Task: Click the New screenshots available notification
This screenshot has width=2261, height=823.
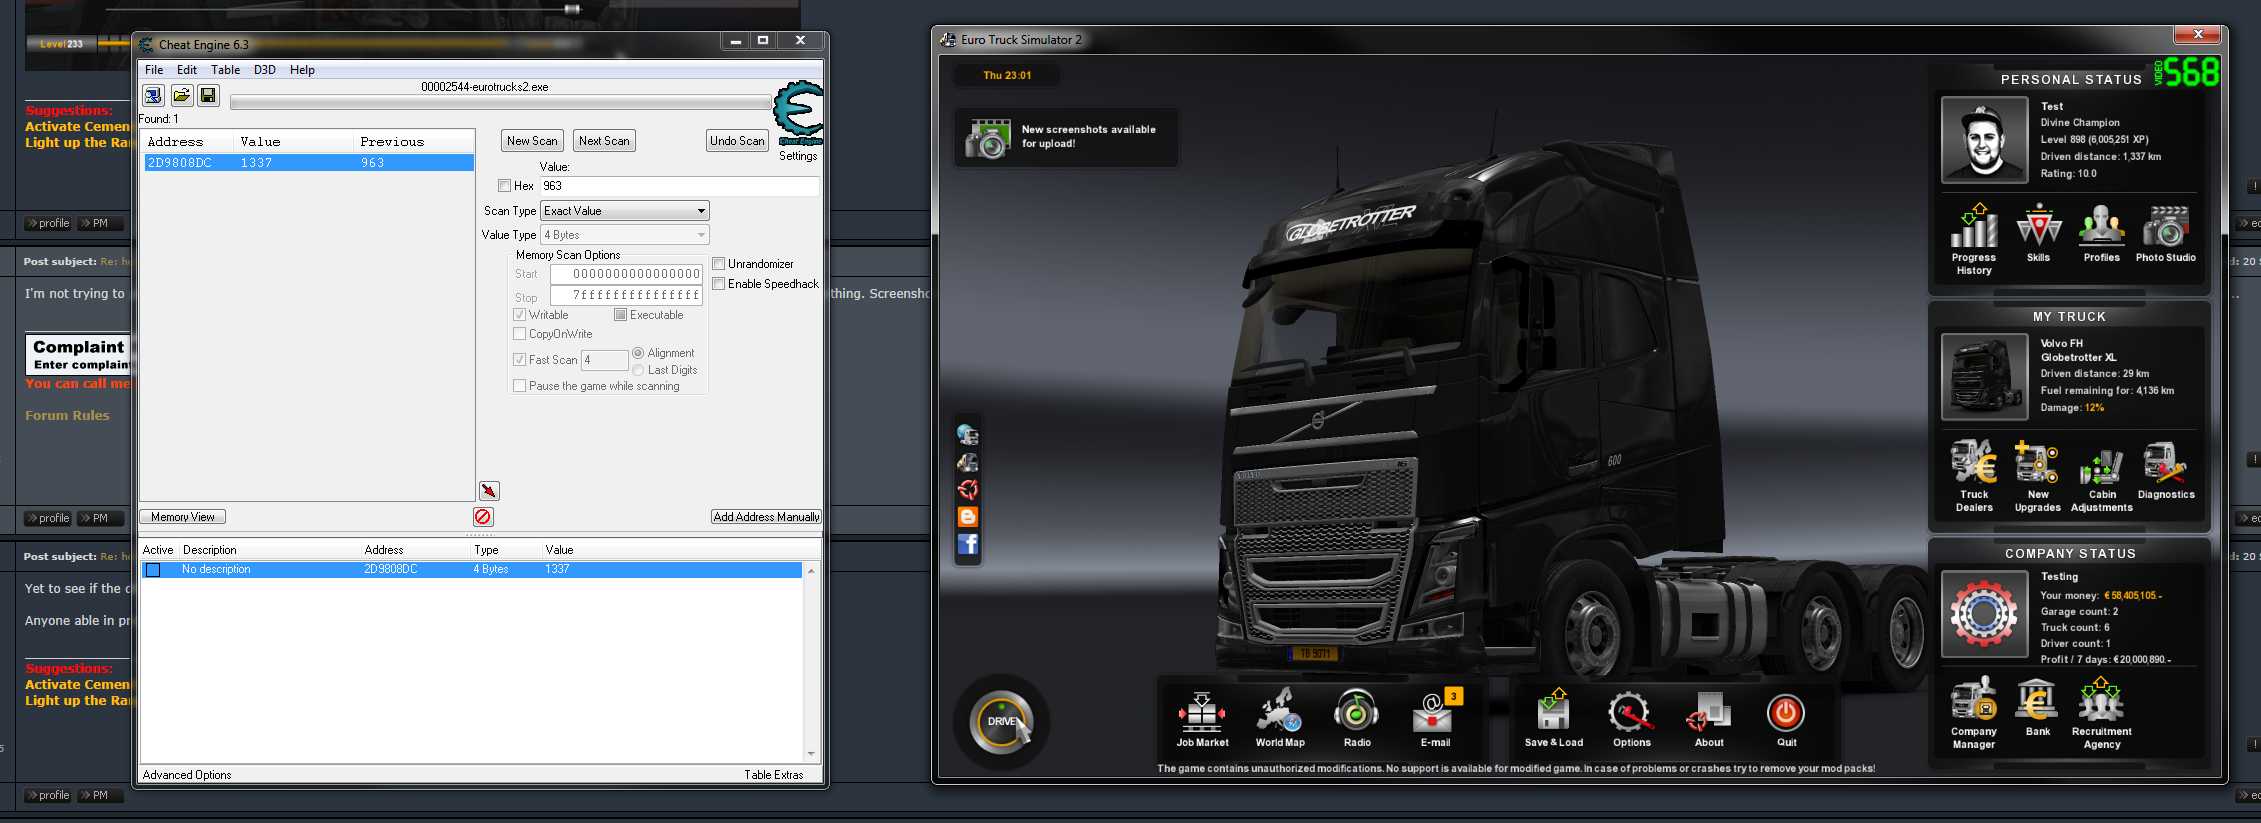Action: point(1065,138)
